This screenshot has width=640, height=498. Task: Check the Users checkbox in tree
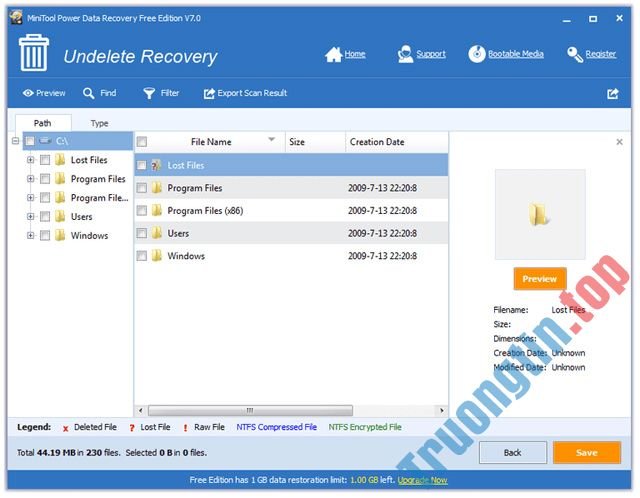[45, 217]
